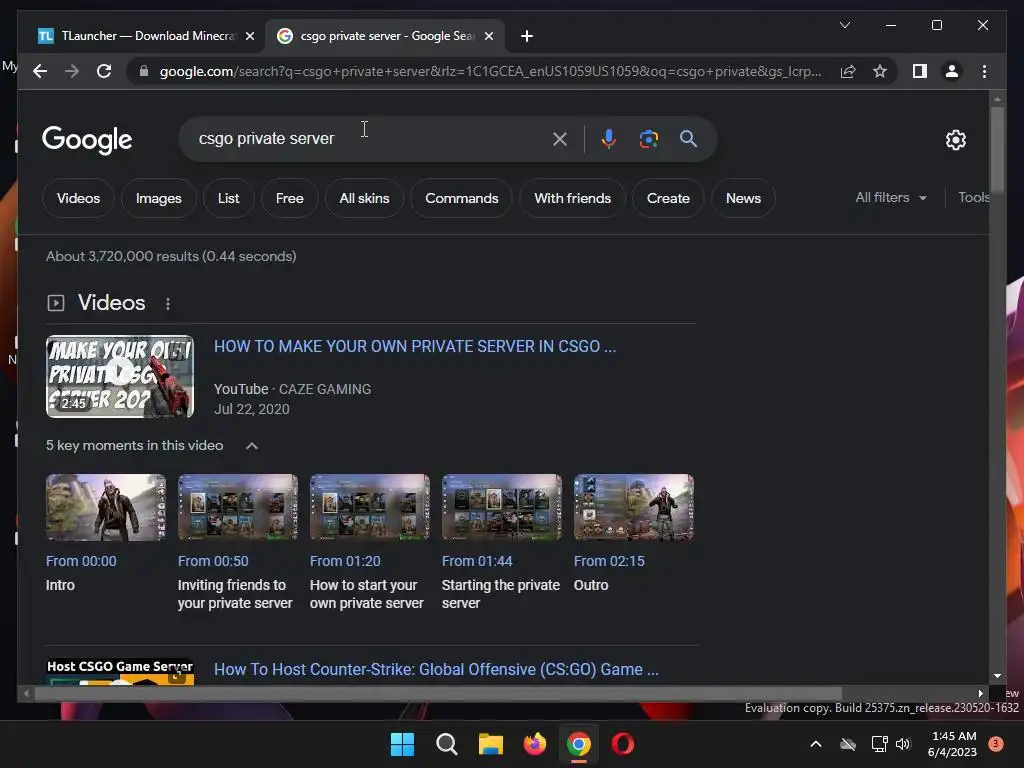Open a new browser tab

(x=527, y=36)
